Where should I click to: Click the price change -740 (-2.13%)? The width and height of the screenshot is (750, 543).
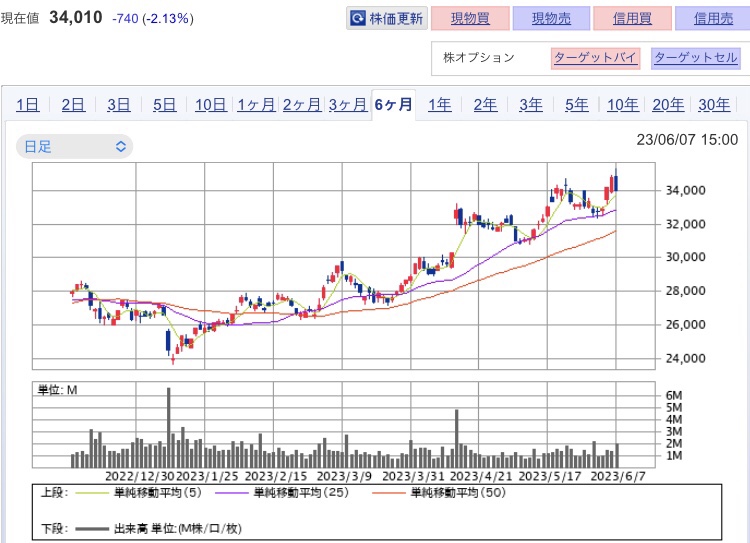click(153, 19)
